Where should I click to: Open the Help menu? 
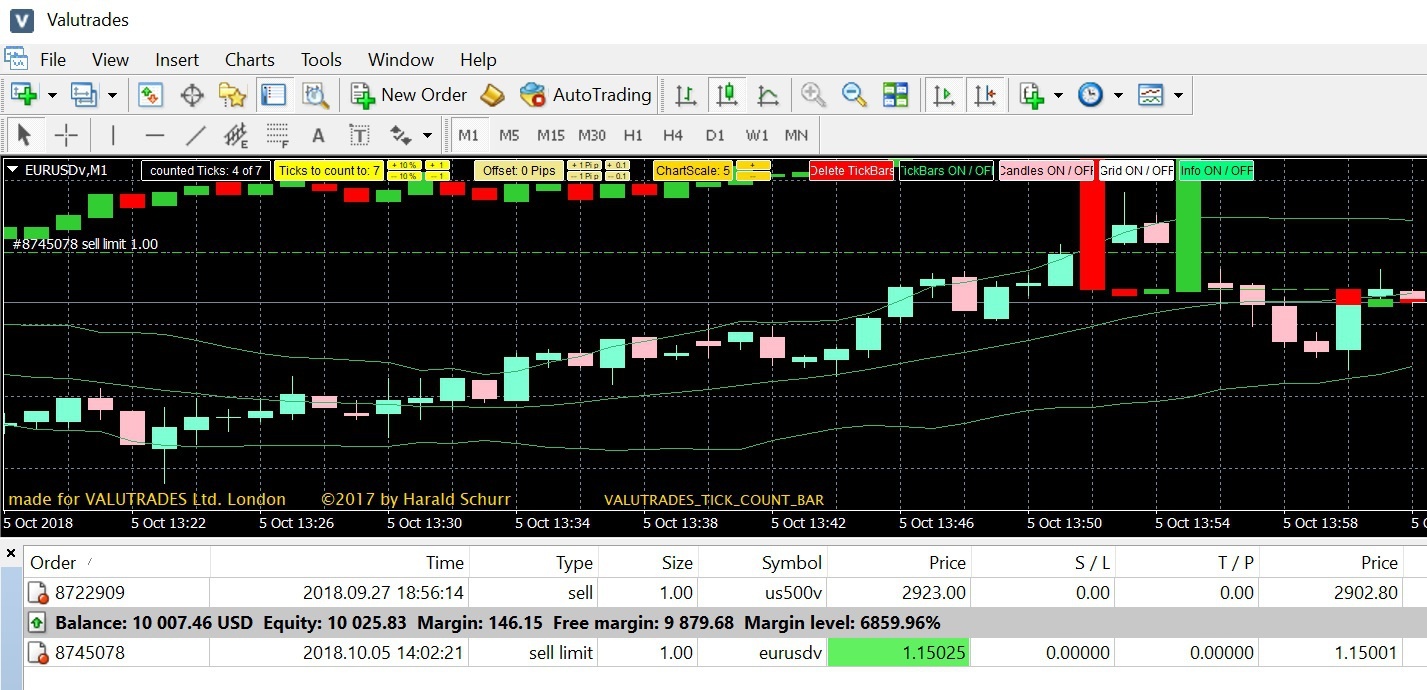(x=478, y=60)
